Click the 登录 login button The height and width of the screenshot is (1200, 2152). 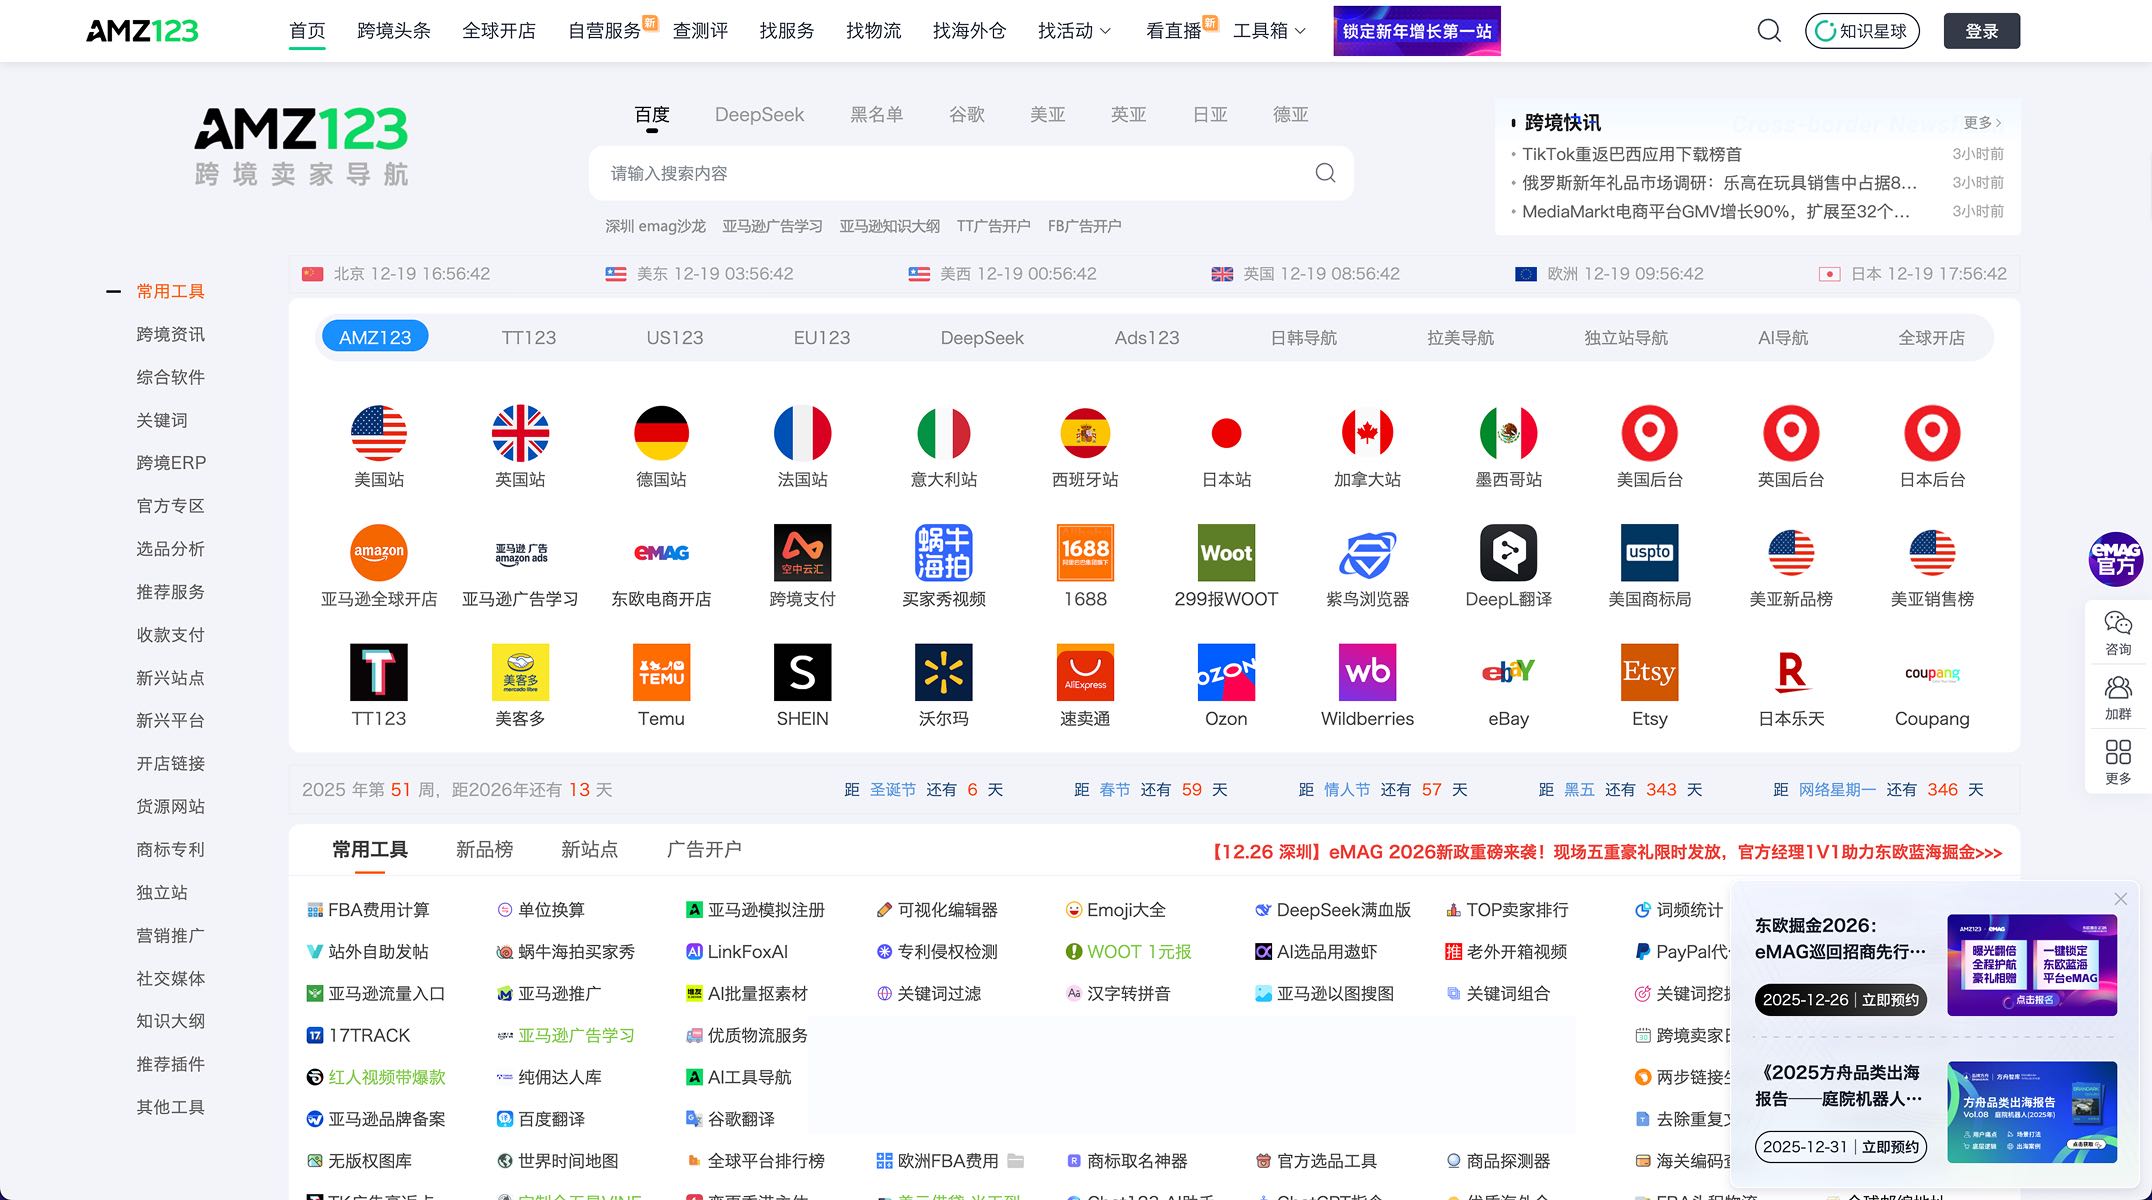tap(1981, 31)
